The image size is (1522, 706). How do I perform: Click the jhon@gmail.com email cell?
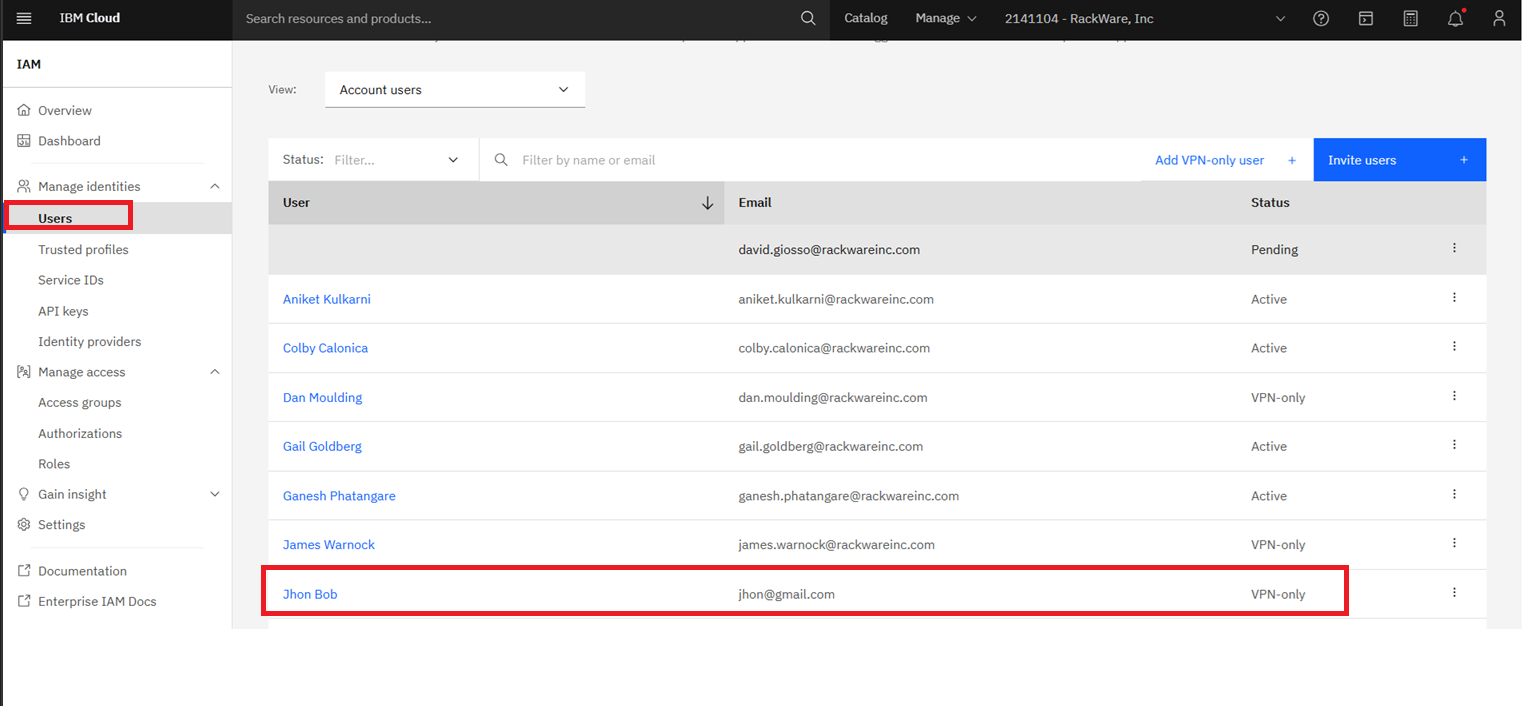tap(787, 594)
